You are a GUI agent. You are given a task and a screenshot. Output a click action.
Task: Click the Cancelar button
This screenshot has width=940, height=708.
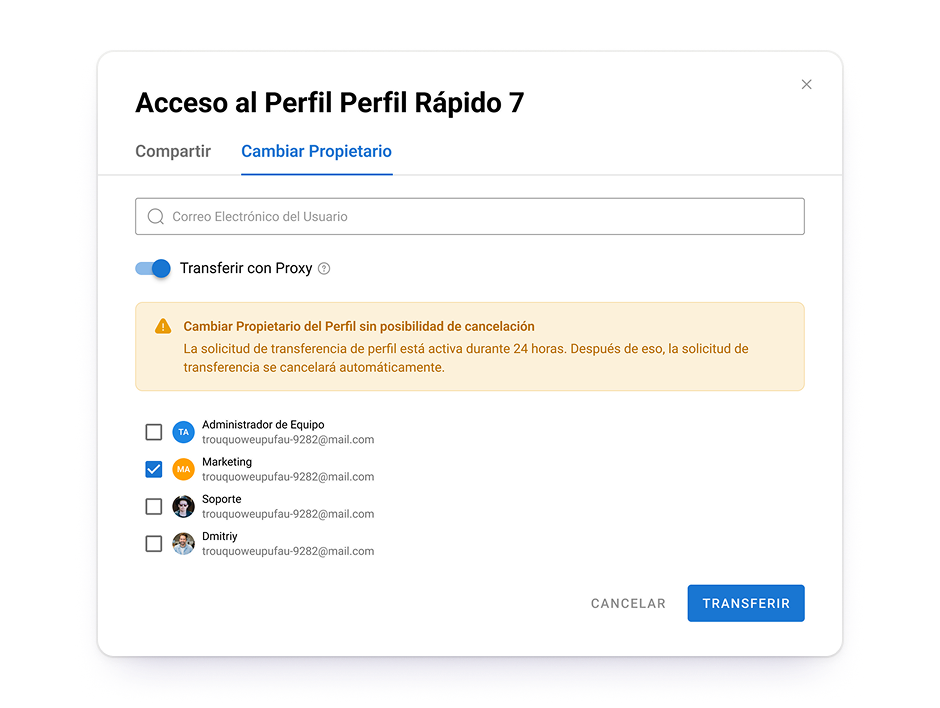click(x=628, y=604)
